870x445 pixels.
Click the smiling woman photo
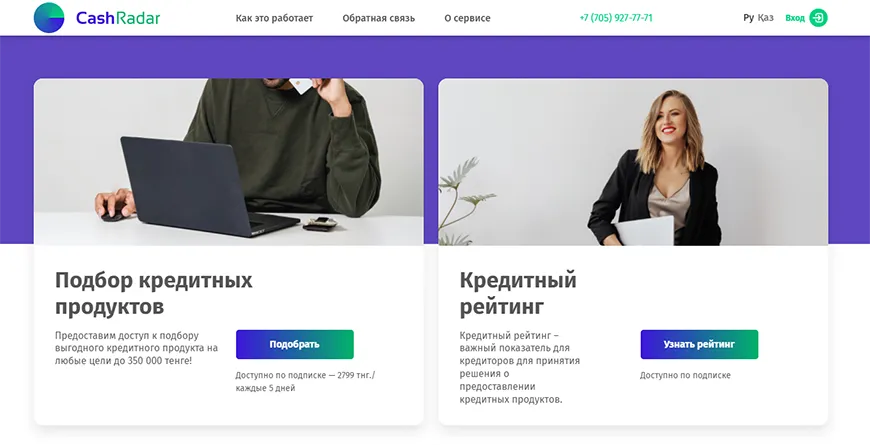coord(633,161)
